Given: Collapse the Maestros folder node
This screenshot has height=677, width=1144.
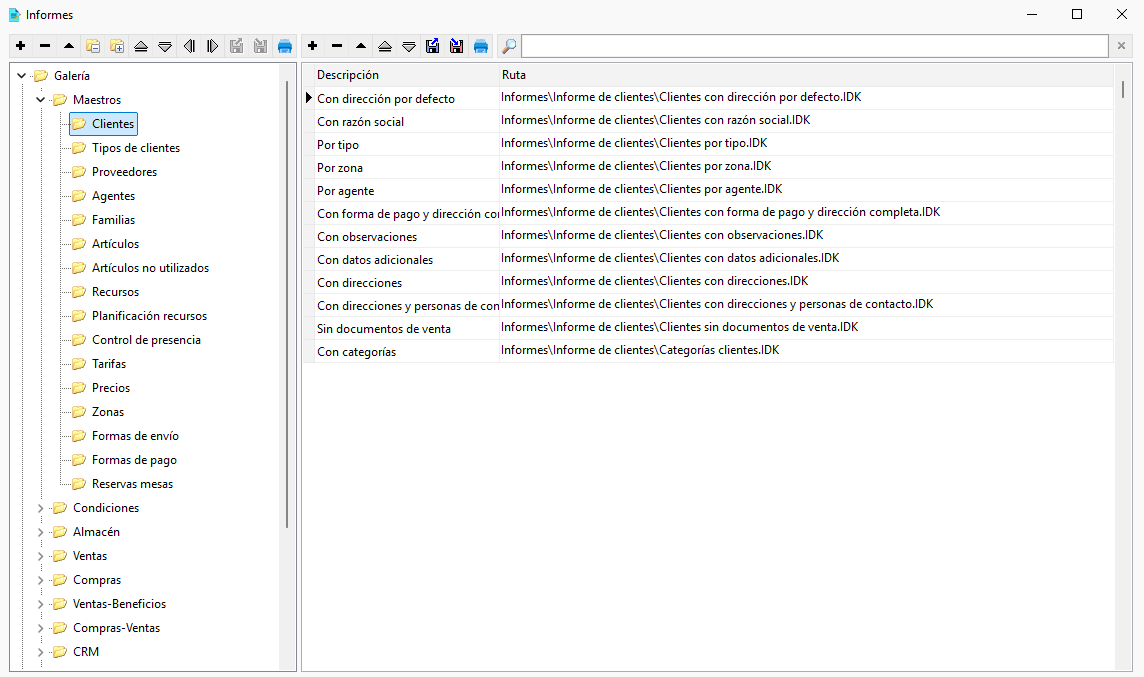Looking at the screenshot, I should [x=41, y=100].
